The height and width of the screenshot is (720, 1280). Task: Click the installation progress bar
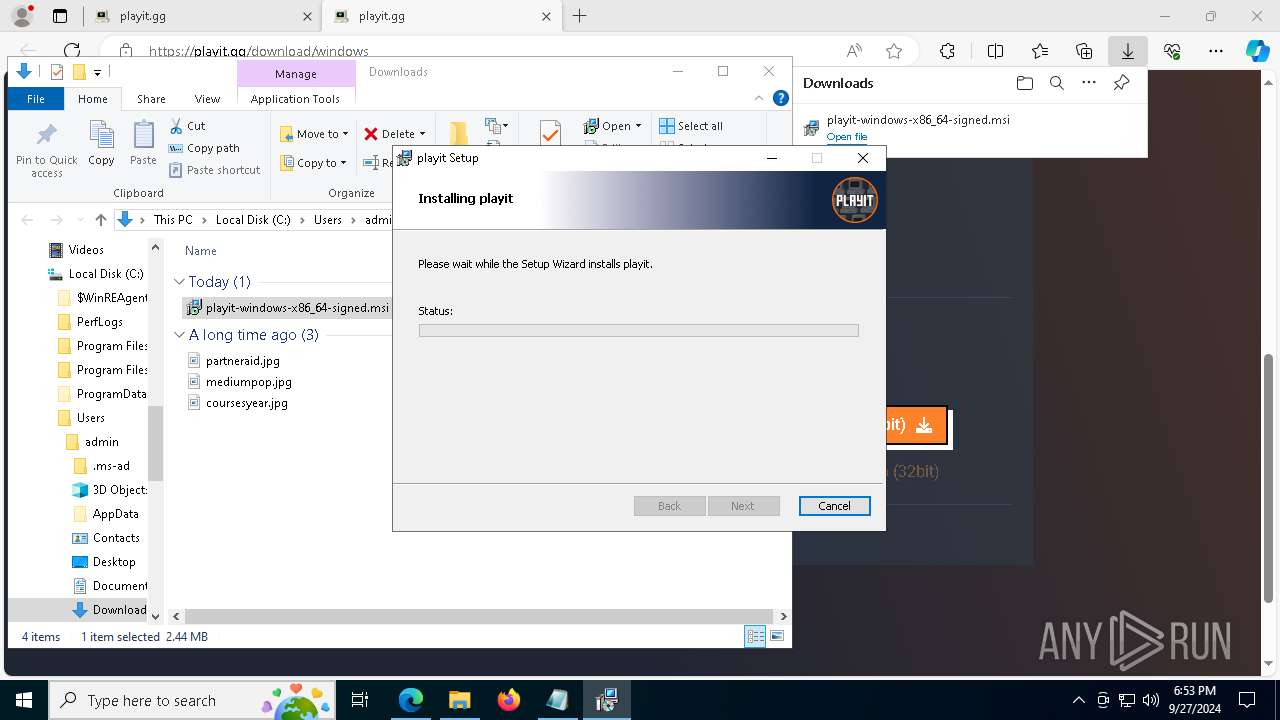[638, 330]
